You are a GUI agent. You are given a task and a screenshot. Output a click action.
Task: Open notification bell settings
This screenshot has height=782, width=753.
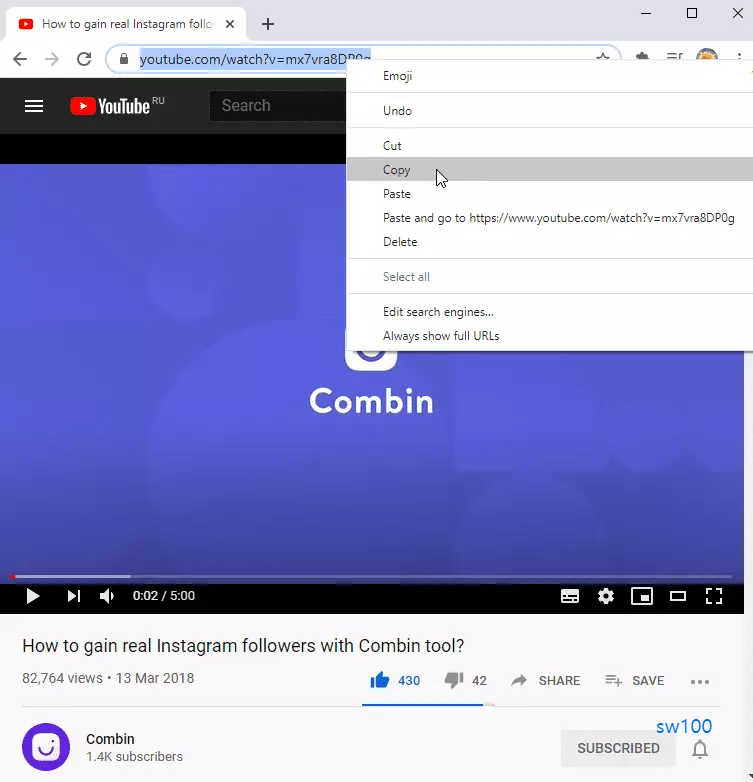700,749
